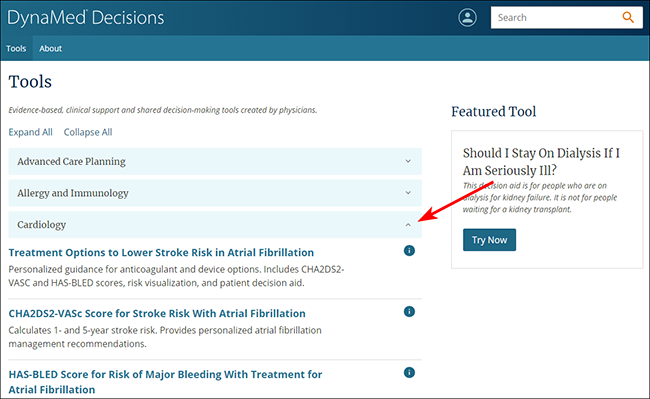This screenshot has width=650, height=399.
Task: Collapse the Cardiology section chevron
Action: pos(408,225)
